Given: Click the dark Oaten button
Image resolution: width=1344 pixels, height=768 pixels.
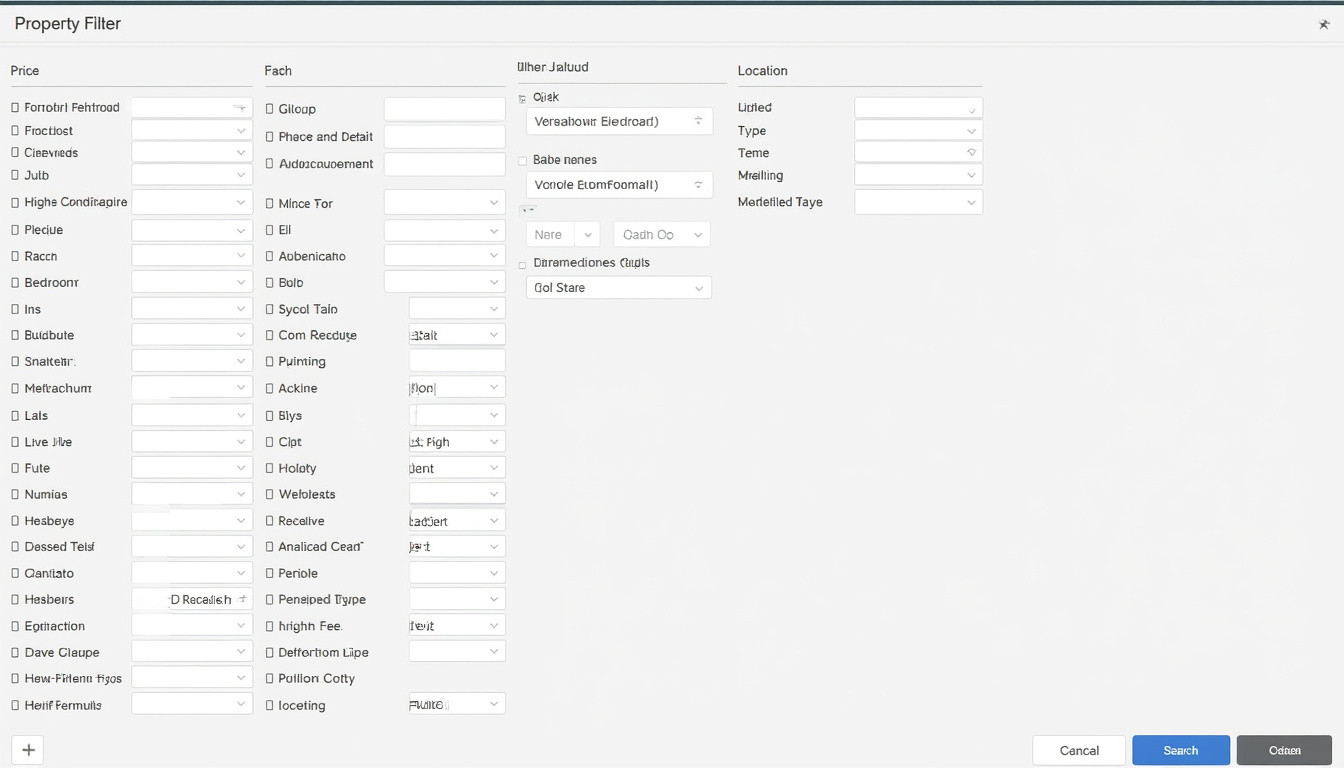Looking at the screenshot, I should (1285, 750).
